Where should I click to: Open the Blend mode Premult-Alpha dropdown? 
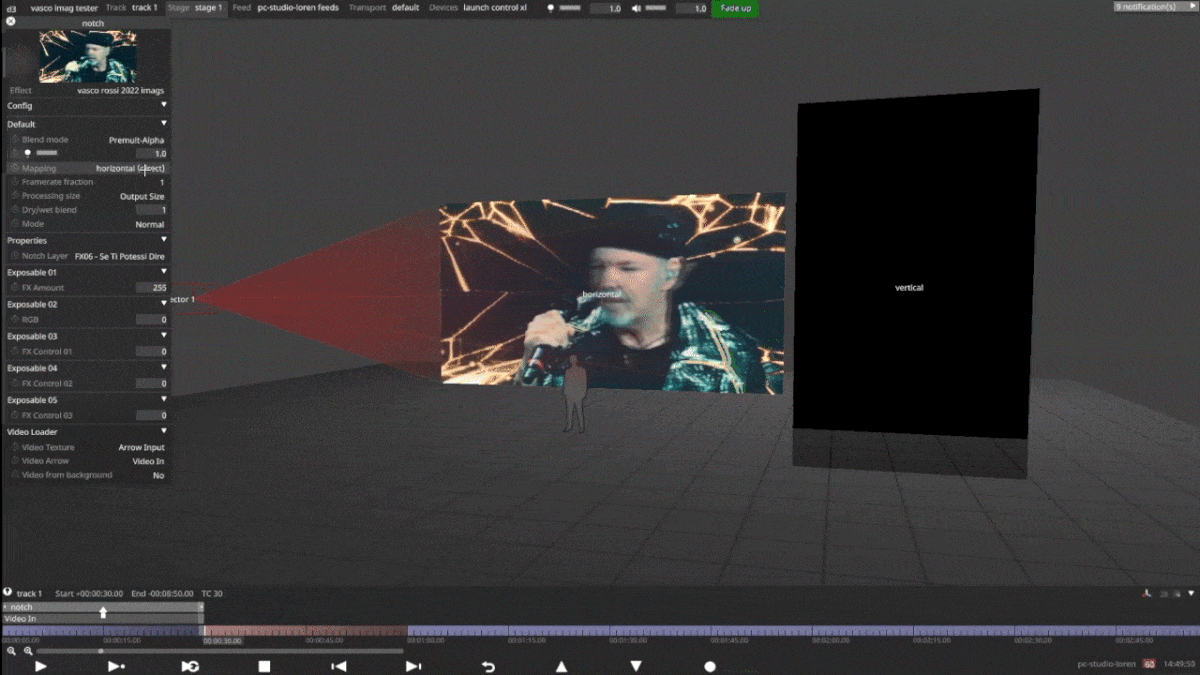pos(136,140)
